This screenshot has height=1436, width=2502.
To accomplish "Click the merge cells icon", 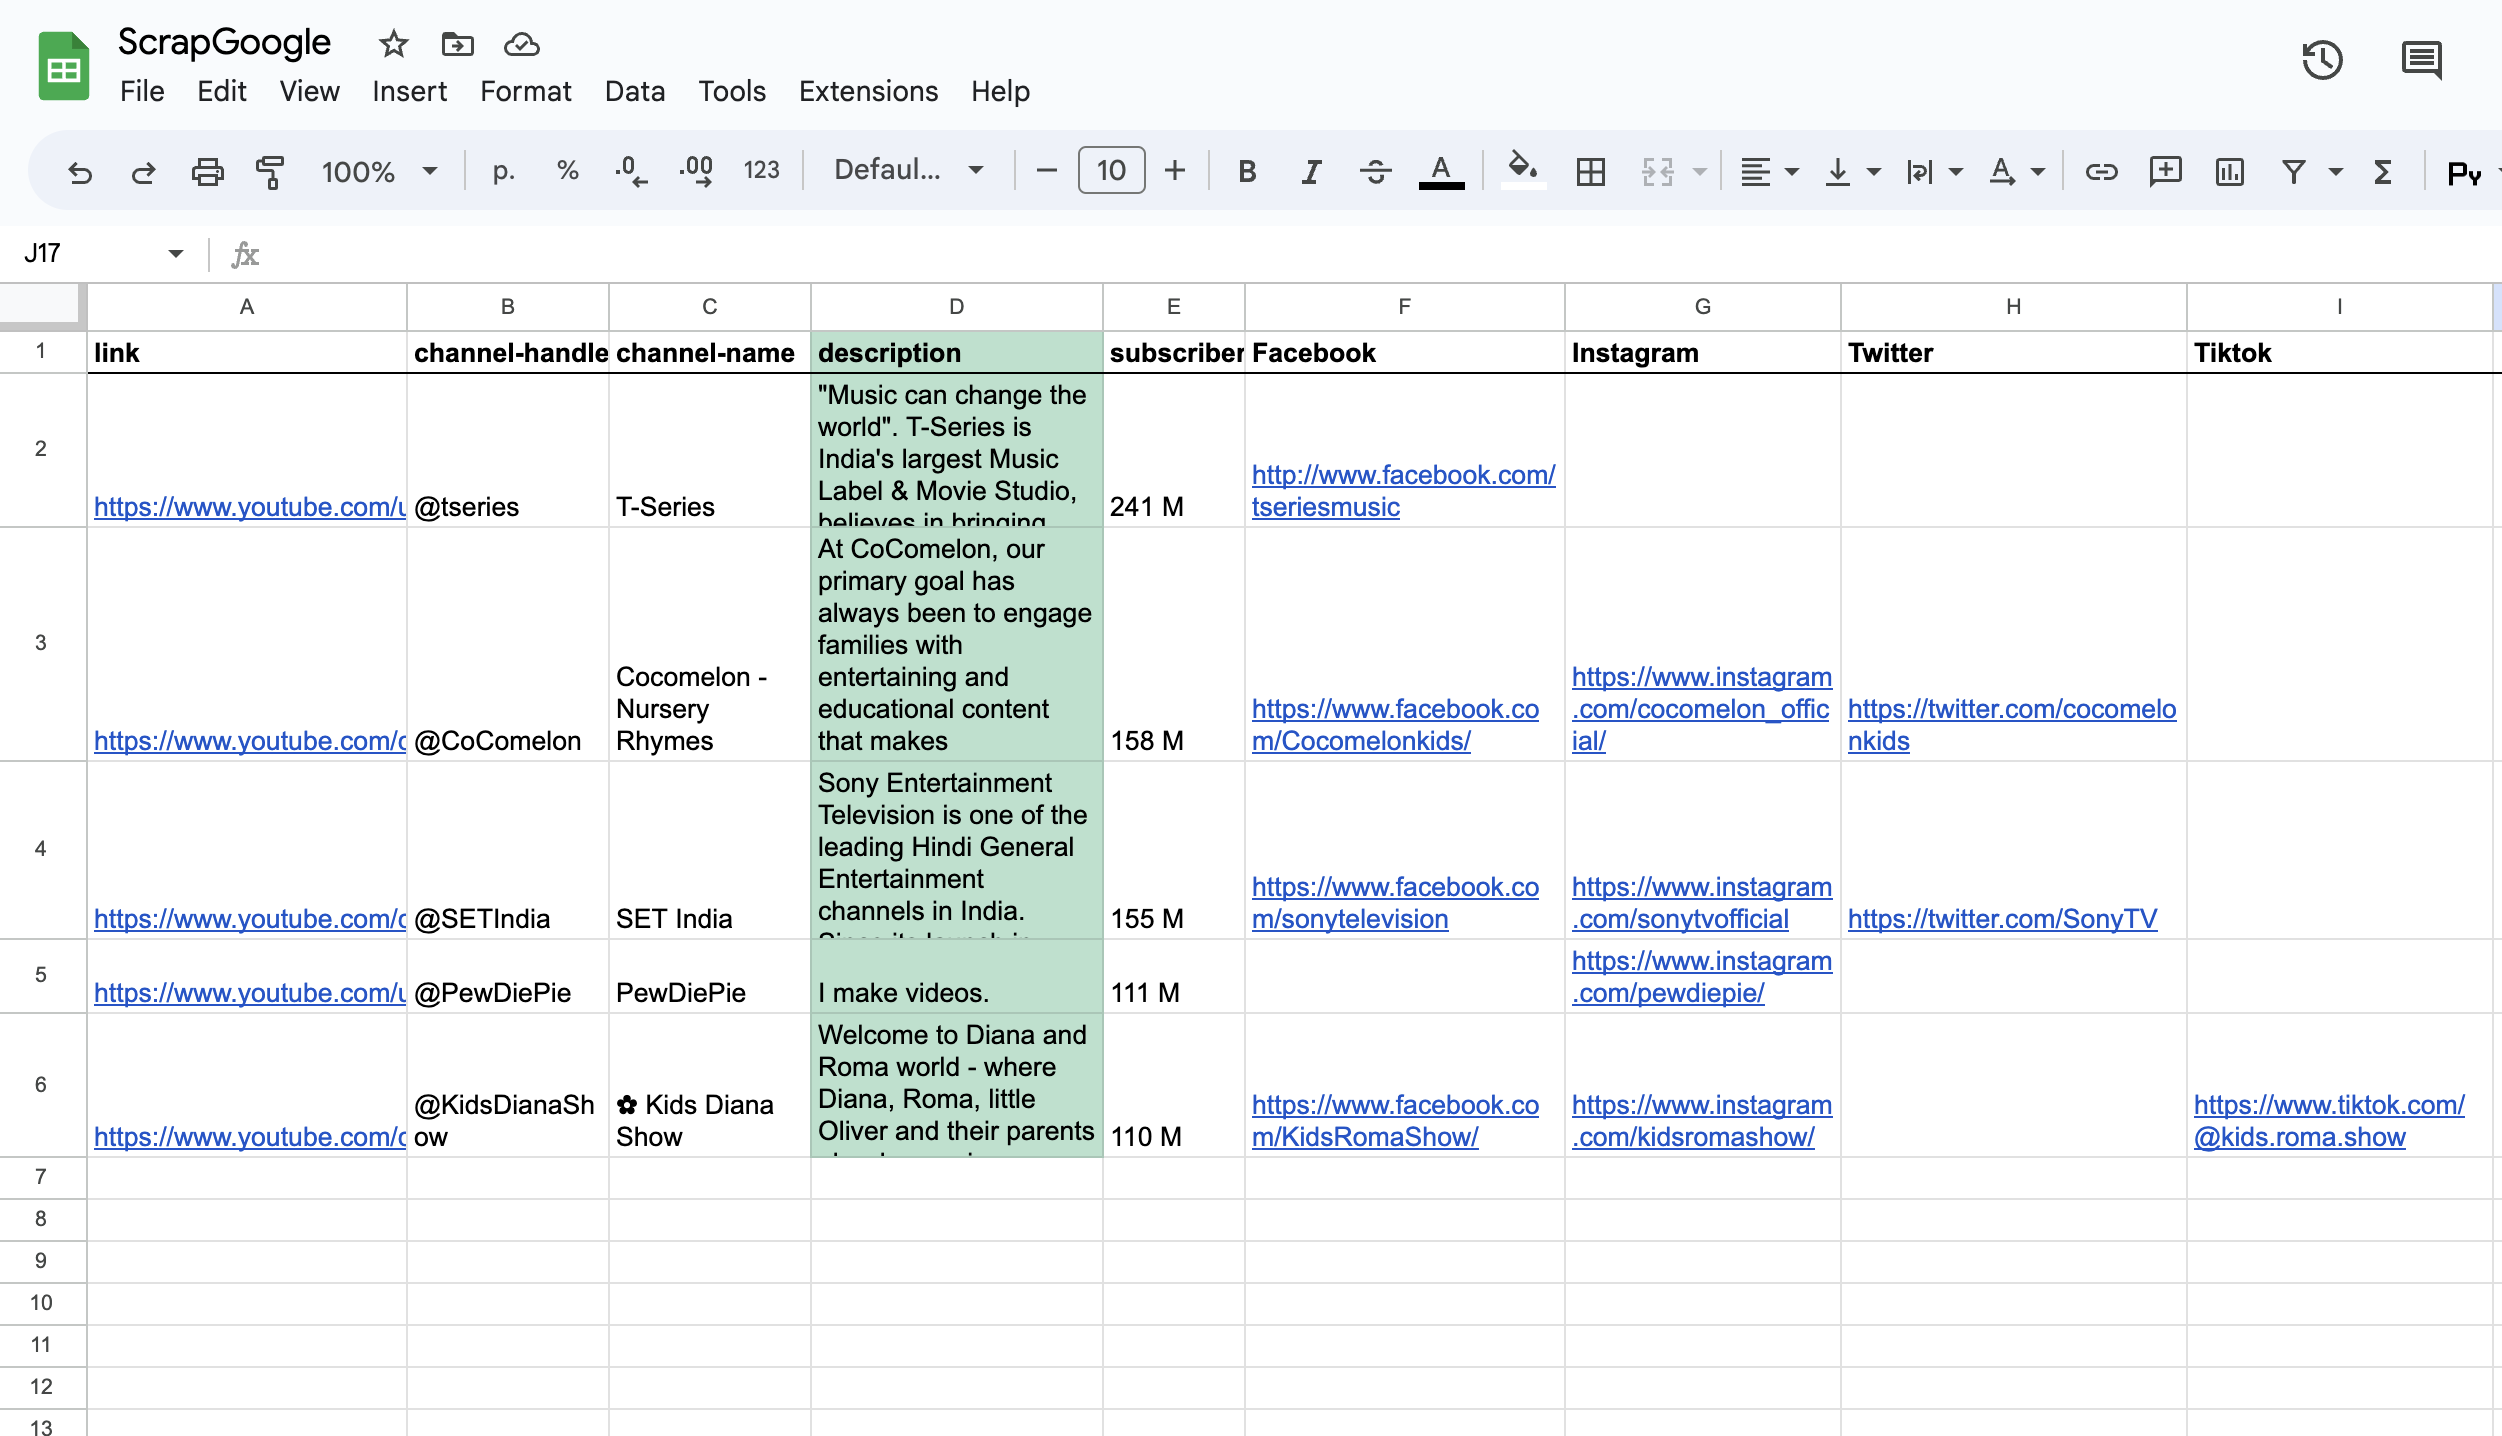I will (1657, 172).
